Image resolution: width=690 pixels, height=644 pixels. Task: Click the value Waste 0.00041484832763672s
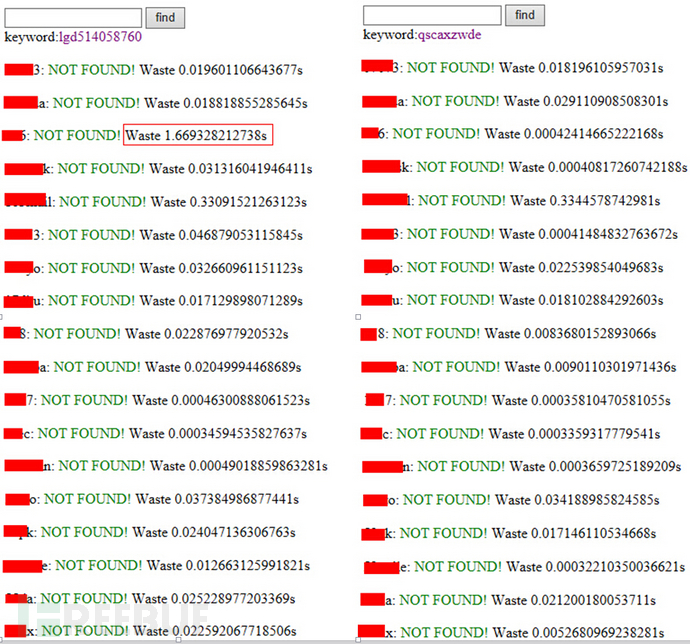(x=588, y=234)
